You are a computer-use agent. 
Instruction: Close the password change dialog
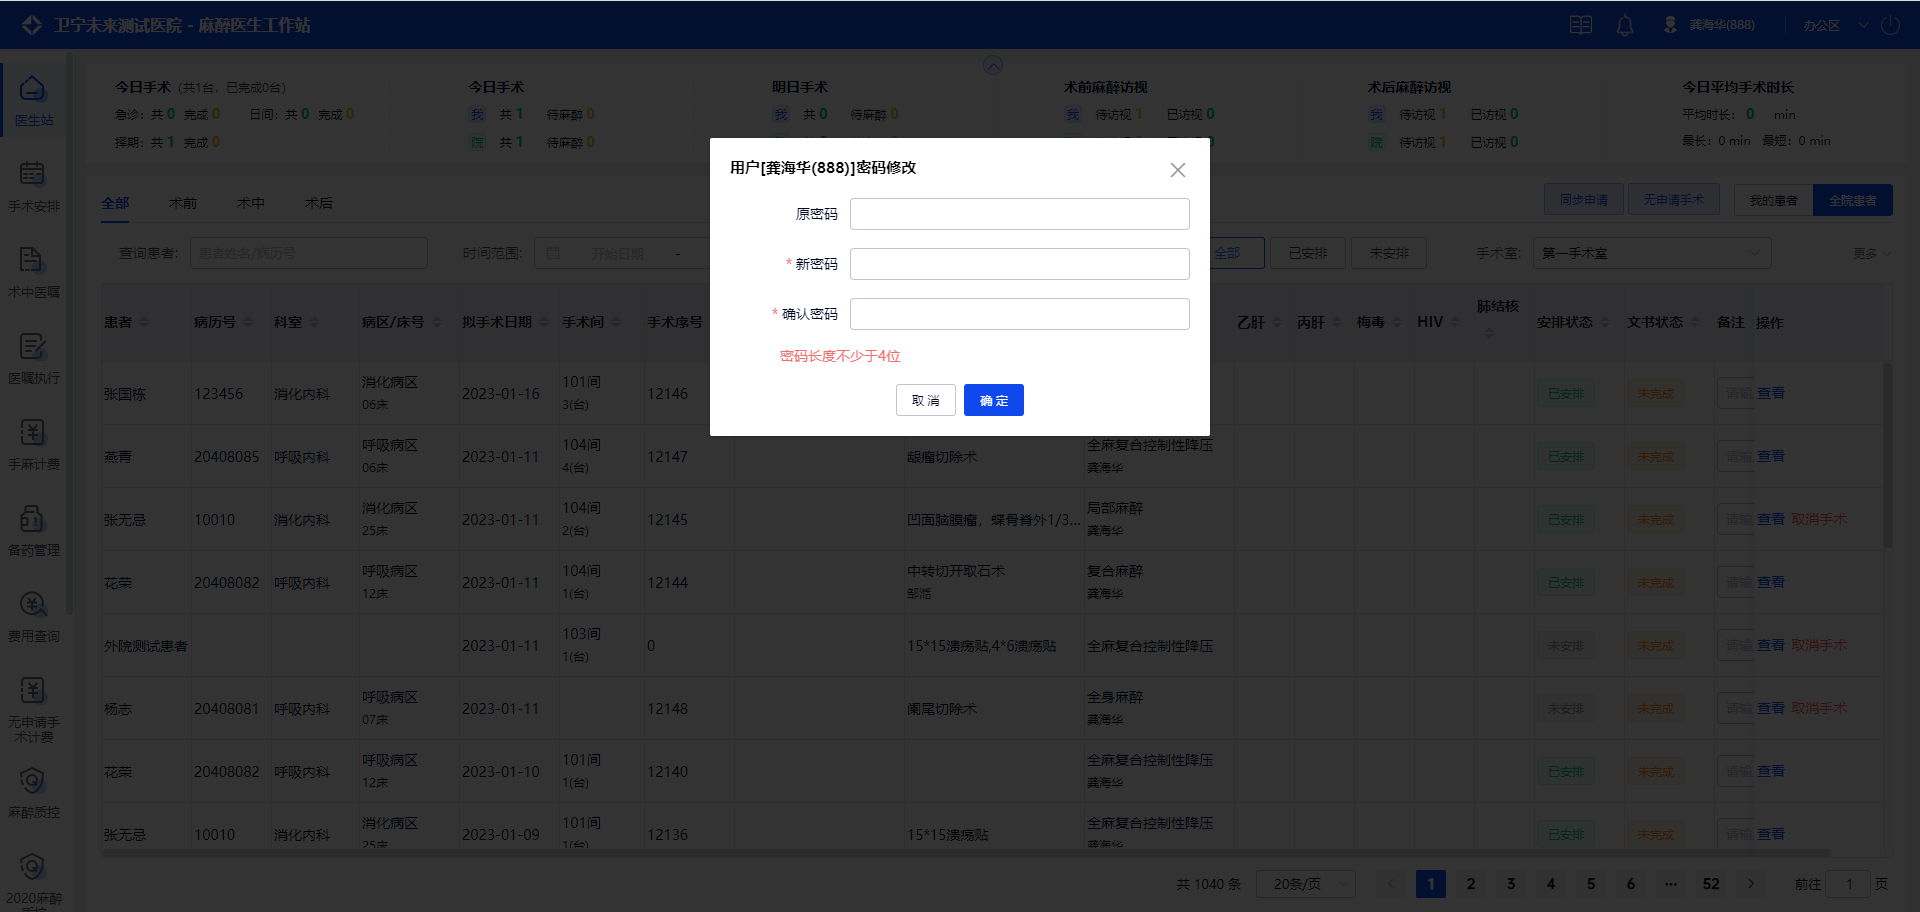click(1178, 170)
